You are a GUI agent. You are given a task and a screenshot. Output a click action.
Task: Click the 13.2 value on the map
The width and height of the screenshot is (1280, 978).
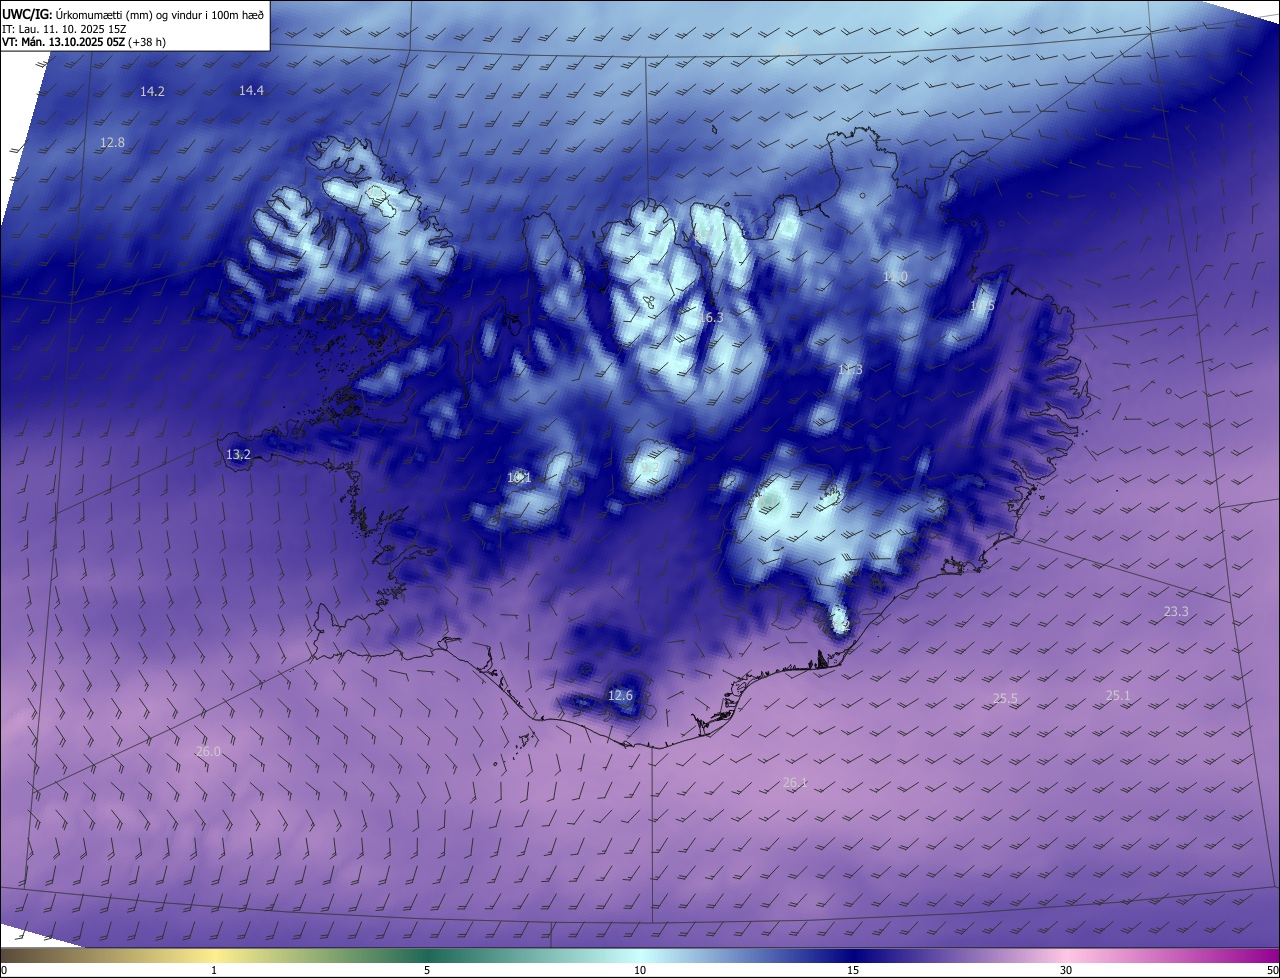point(238,454)
